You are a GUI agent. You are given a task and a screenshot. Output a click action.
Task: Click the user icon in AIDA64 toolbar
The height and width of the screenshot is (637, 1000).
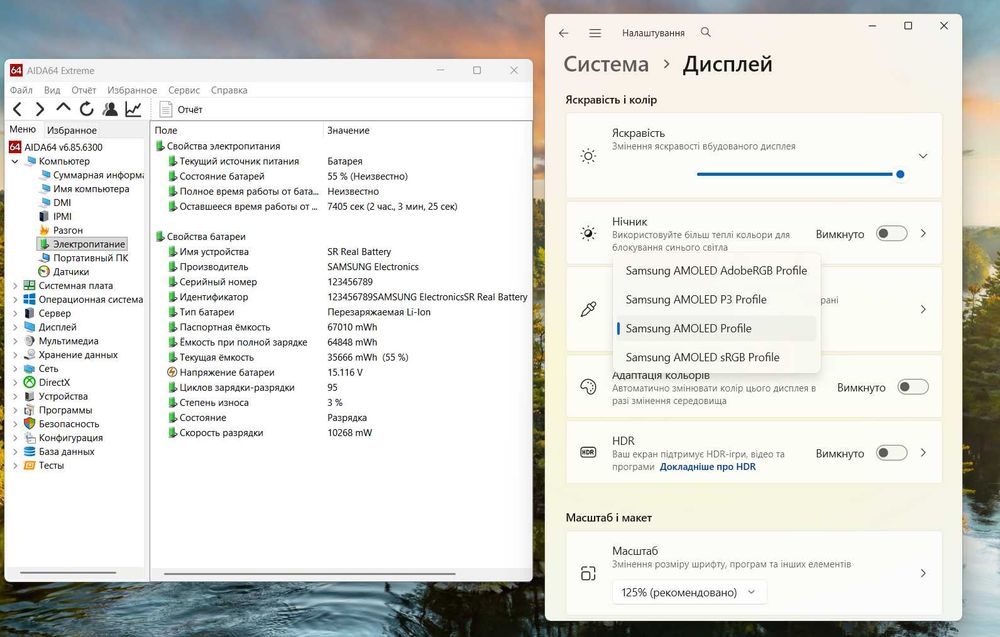(110, 109)
